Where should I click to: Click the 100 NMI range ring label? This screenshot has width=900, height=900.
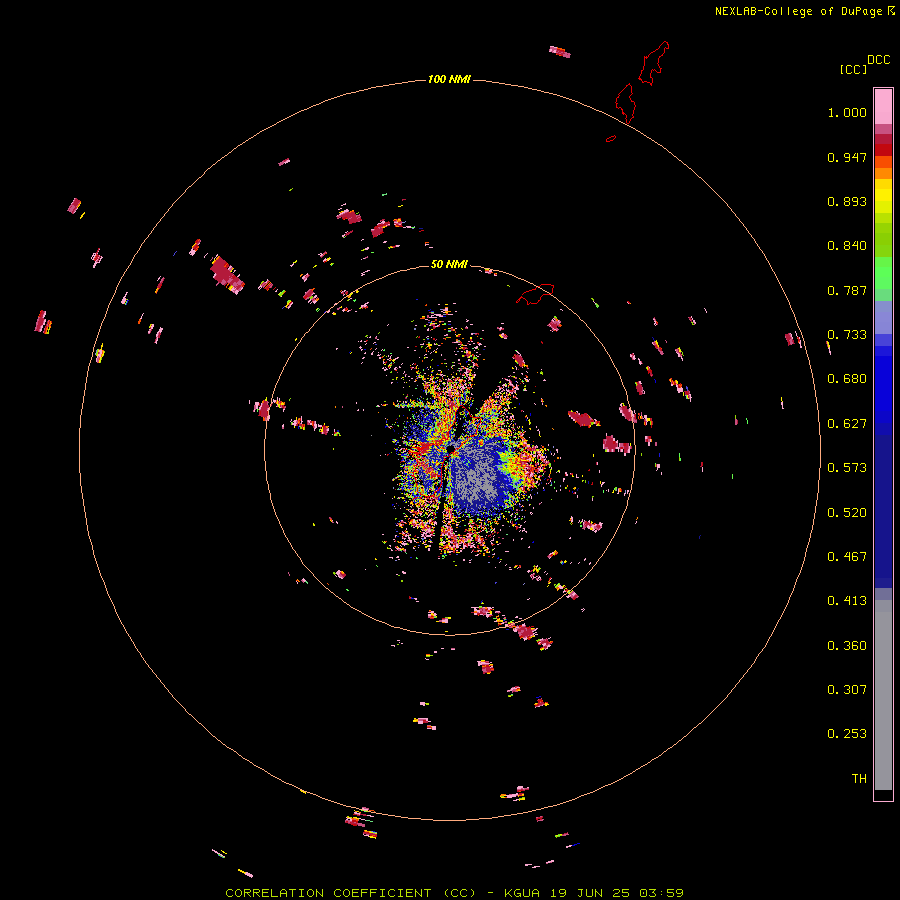(449, 79)
